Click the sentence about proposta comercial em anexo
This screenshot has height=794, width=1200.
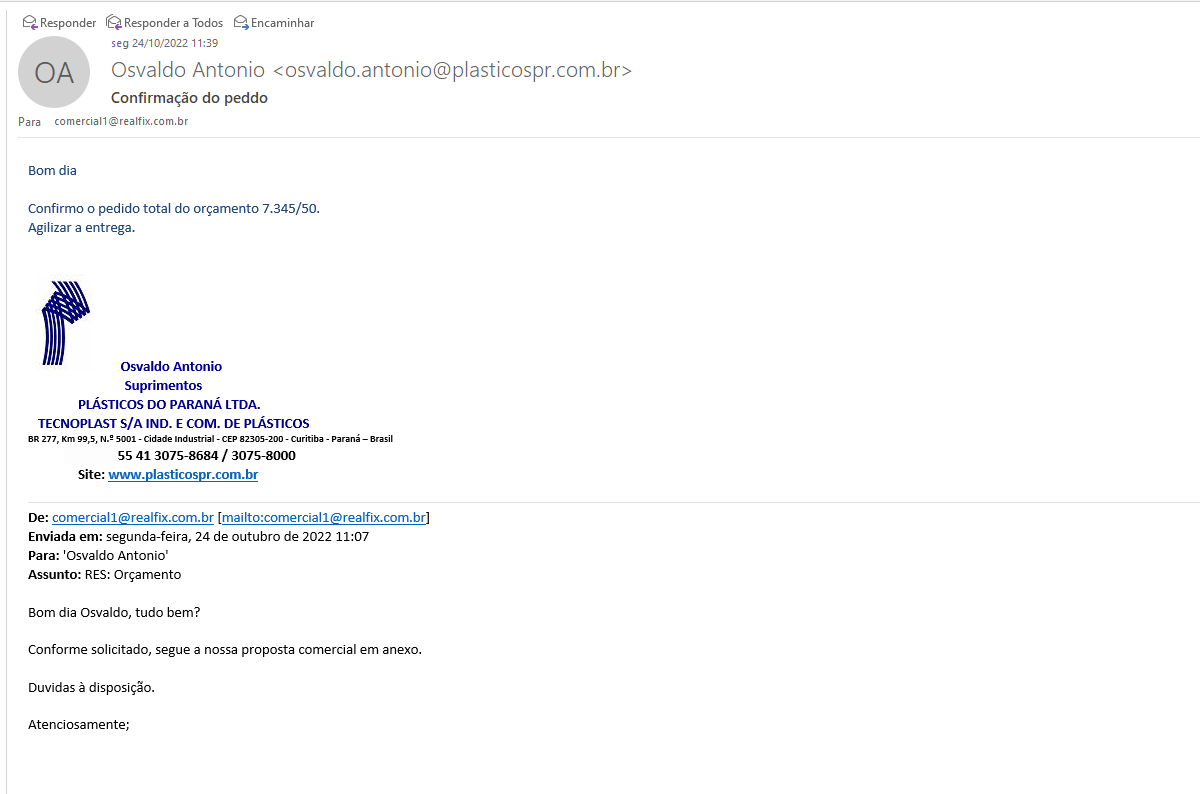(x=225, y=649)
